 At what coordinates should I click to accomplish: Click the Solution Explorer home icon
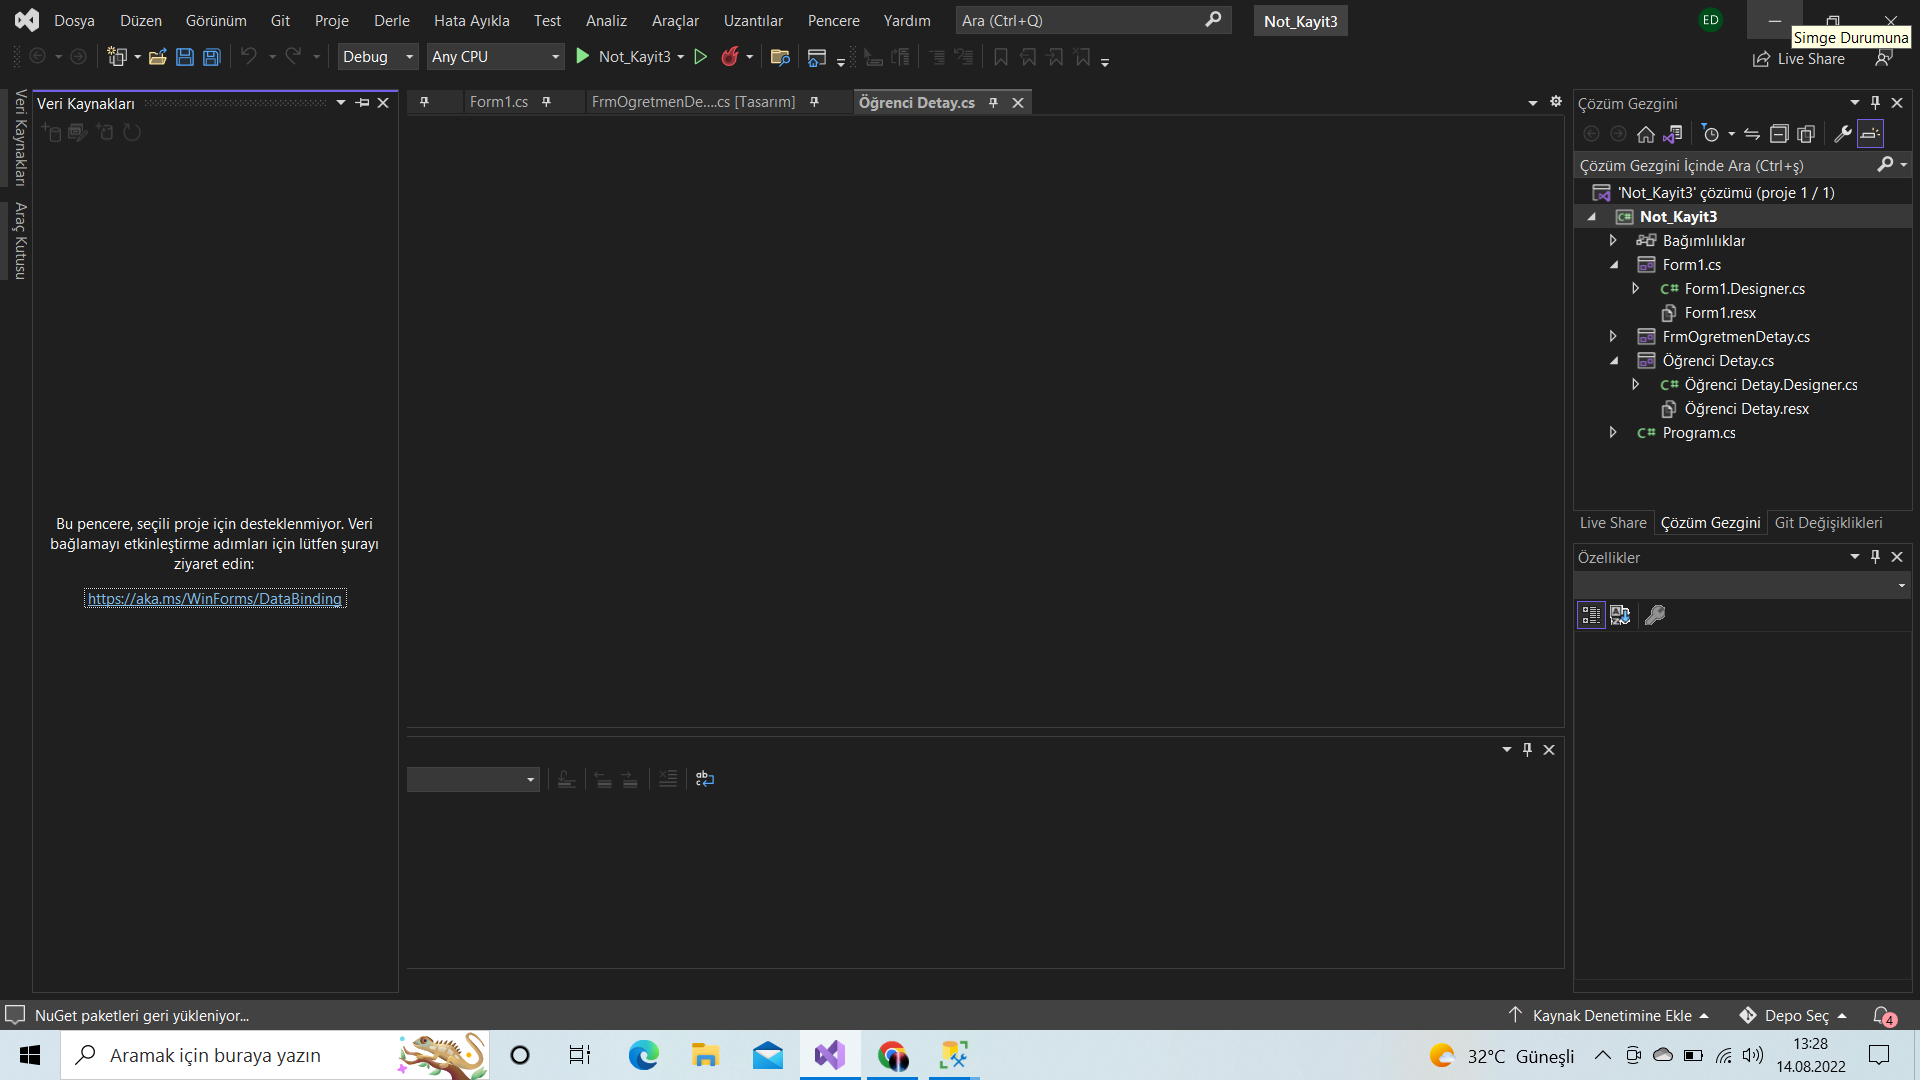pos(1645,134)
